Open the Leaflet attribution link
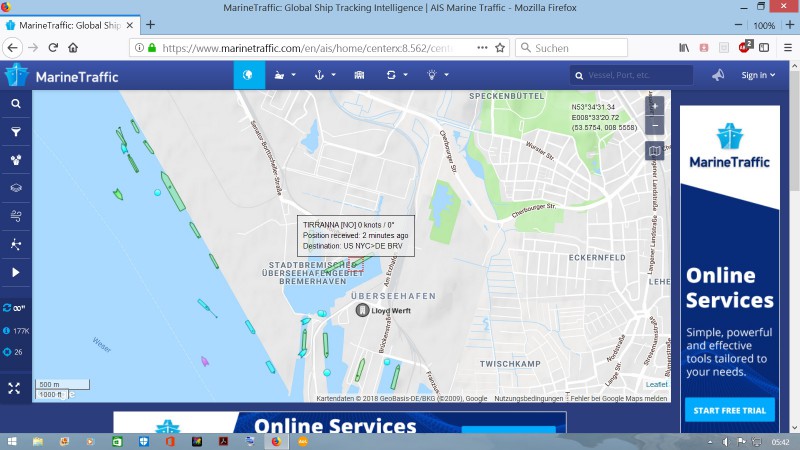 pyautogui.click(x=656, y=385)
